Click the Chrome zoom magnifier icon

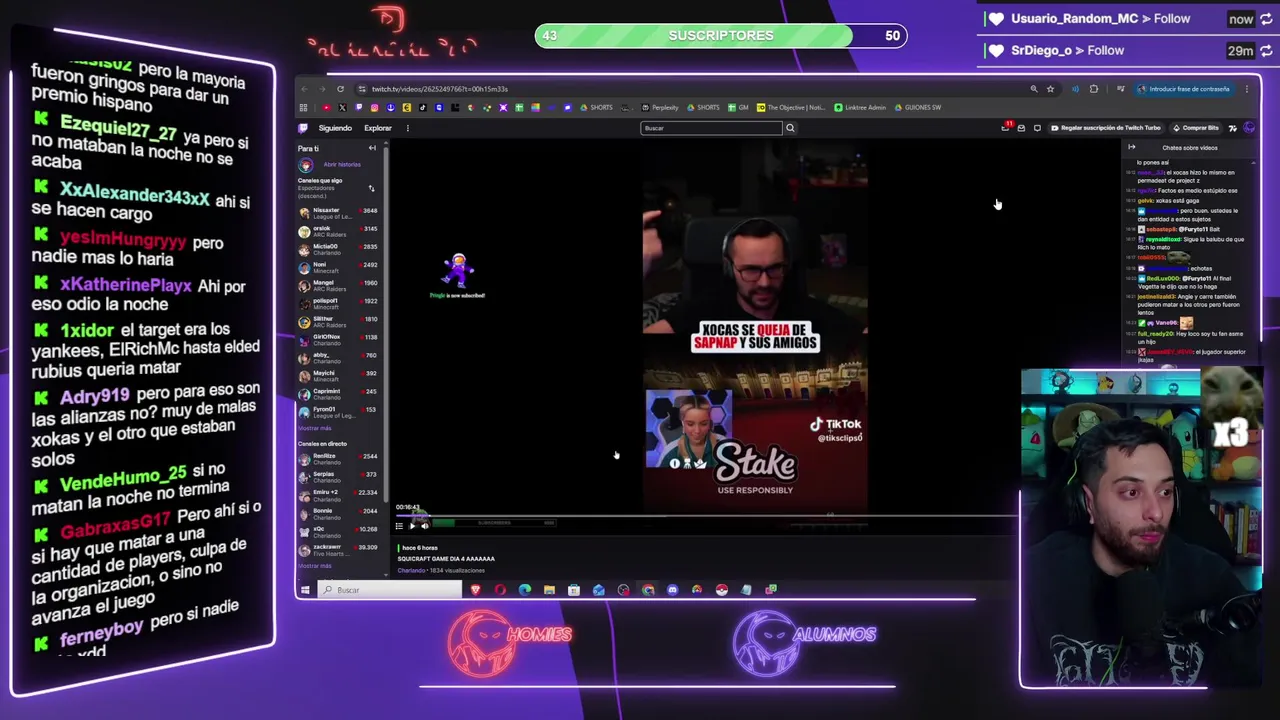pyautogui.click(x=1034, y=89)
